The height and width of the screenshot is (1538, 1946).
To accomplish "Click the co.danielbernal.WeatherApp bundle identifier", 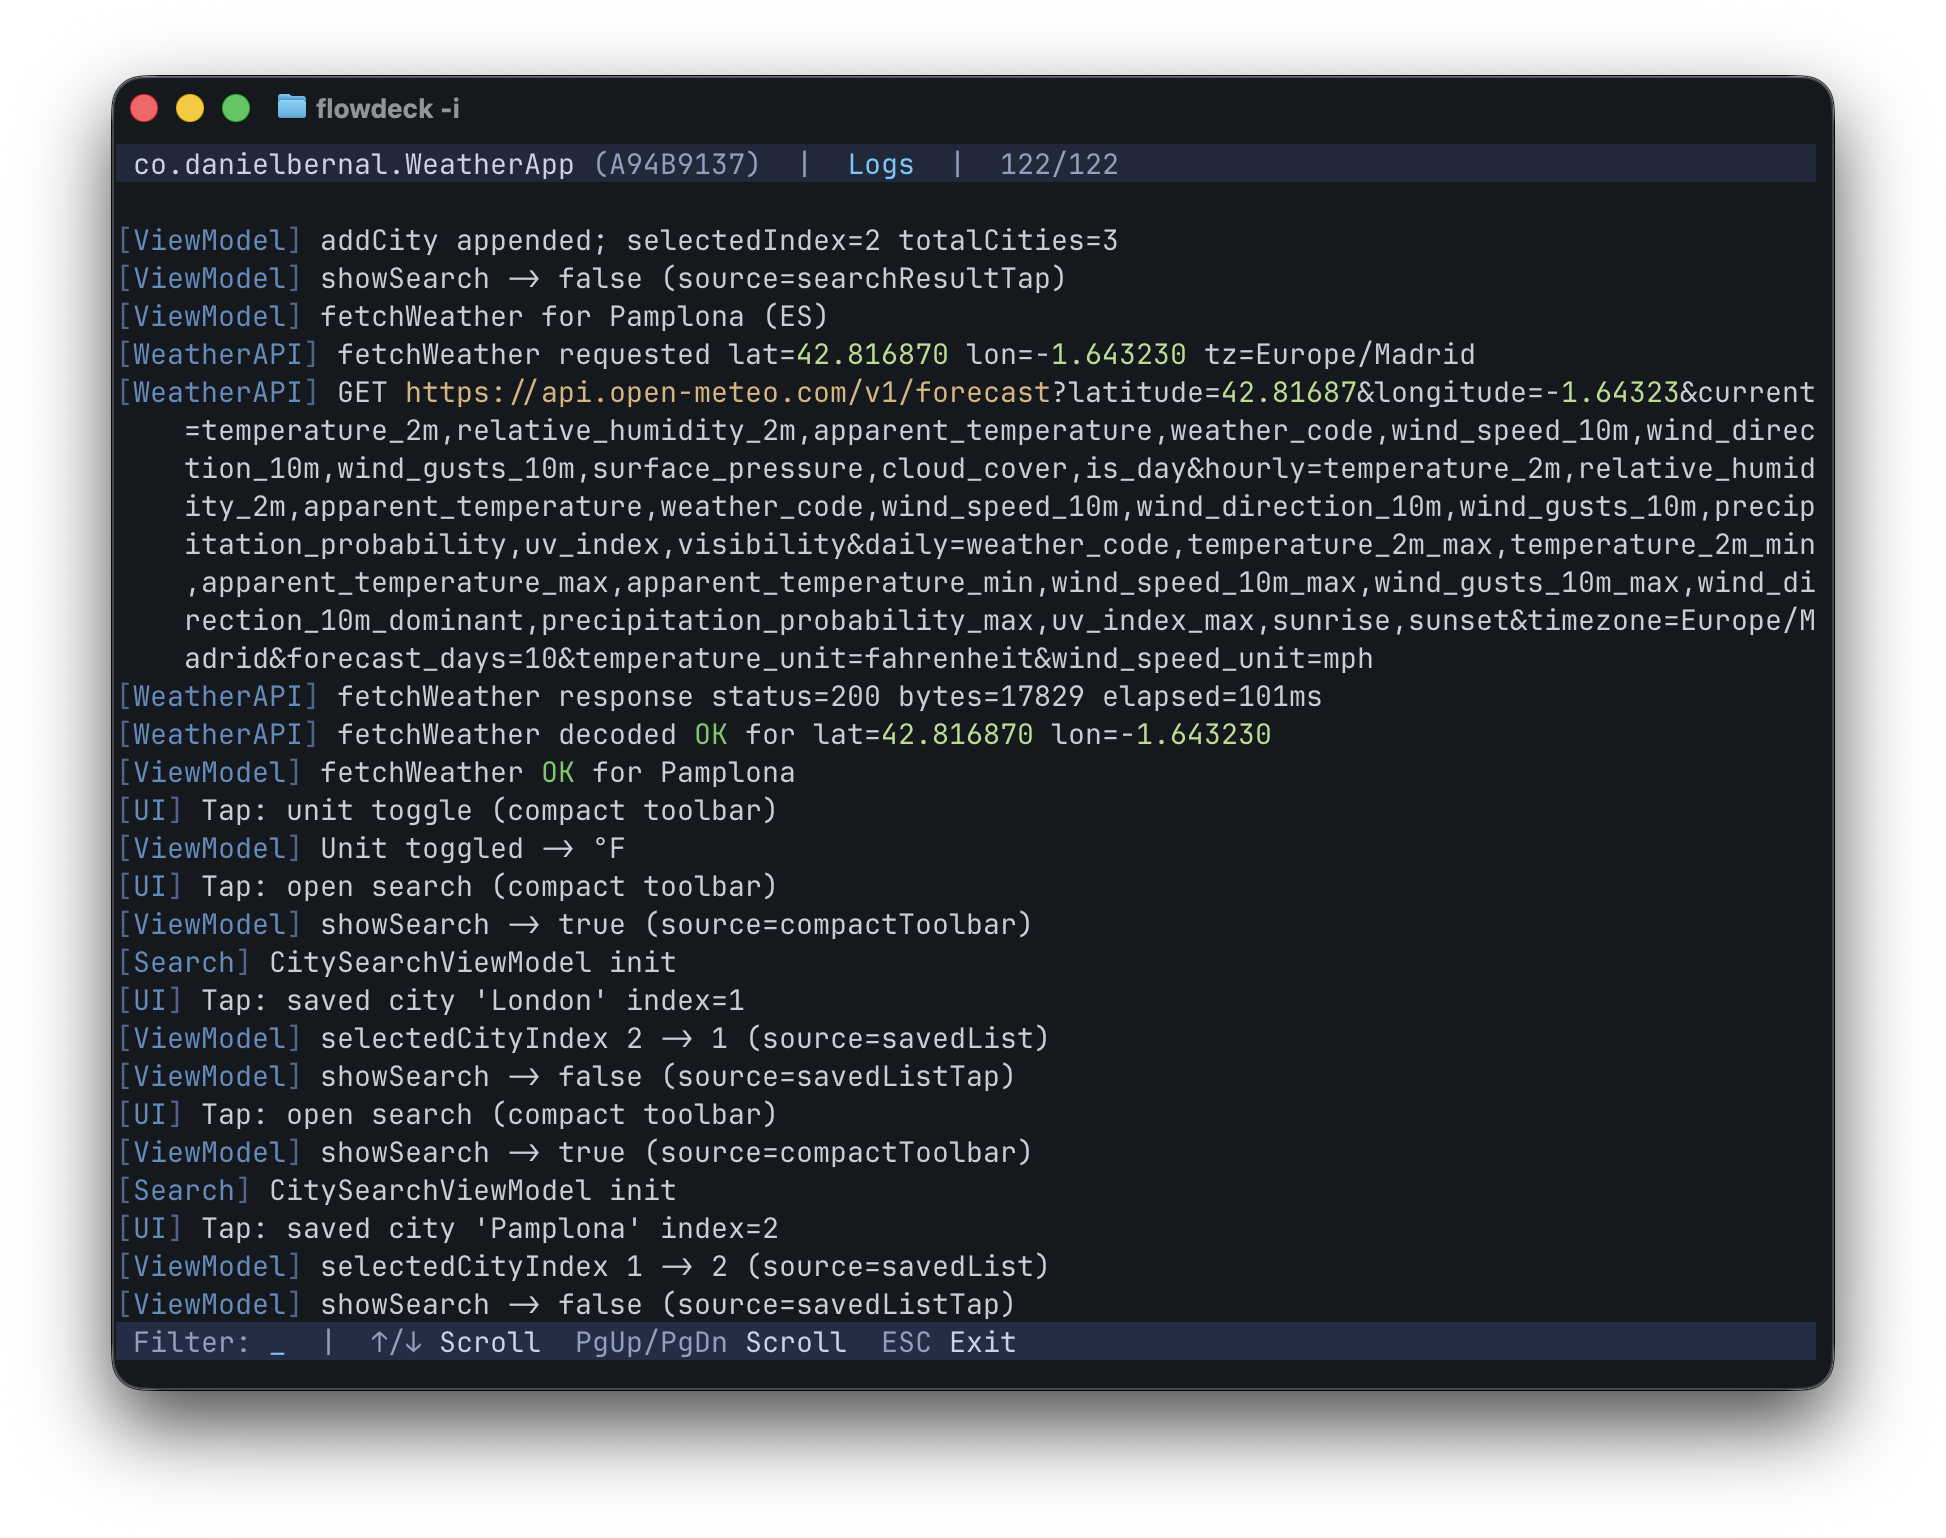I will (354, 164).
